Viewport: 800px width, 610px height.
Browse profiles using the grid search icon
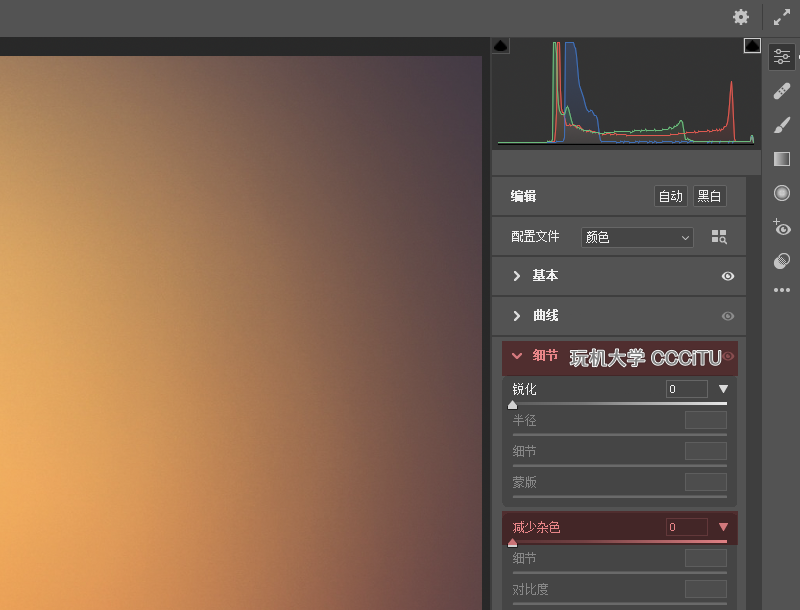[x=719, y=237]
